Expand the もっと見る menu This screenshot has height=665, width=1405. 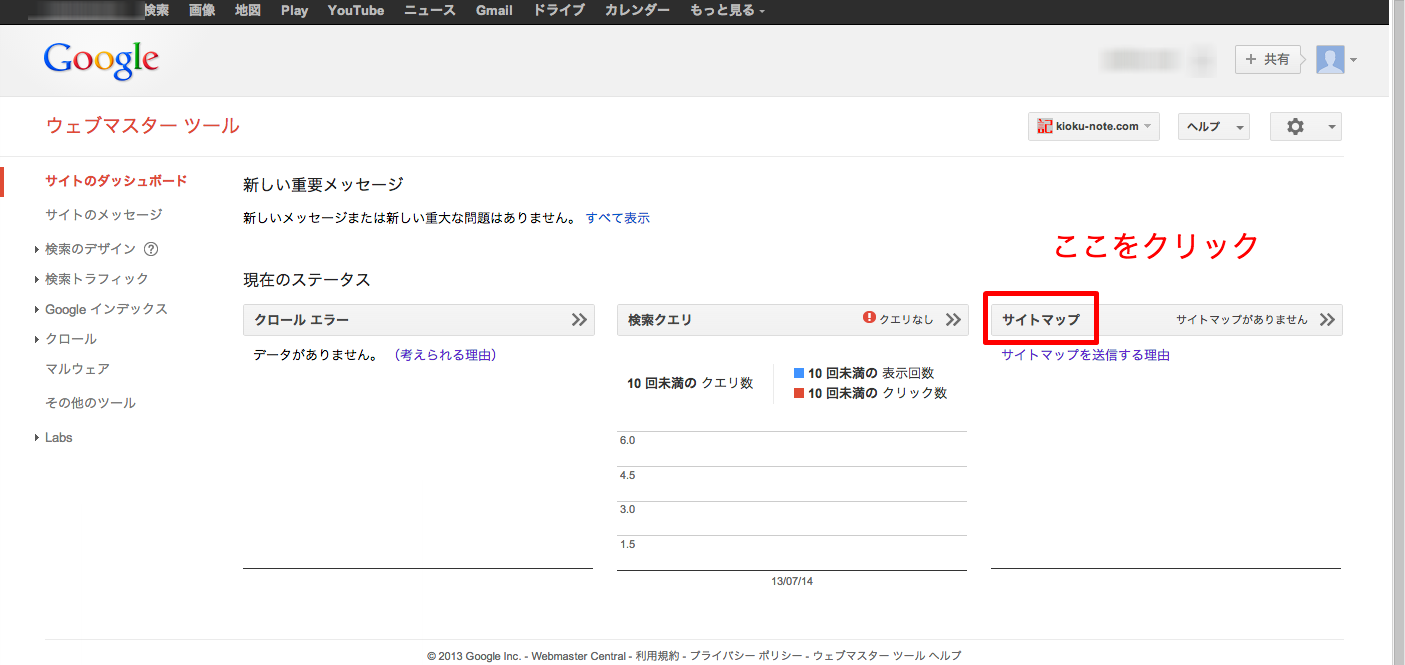click(727, 11)
